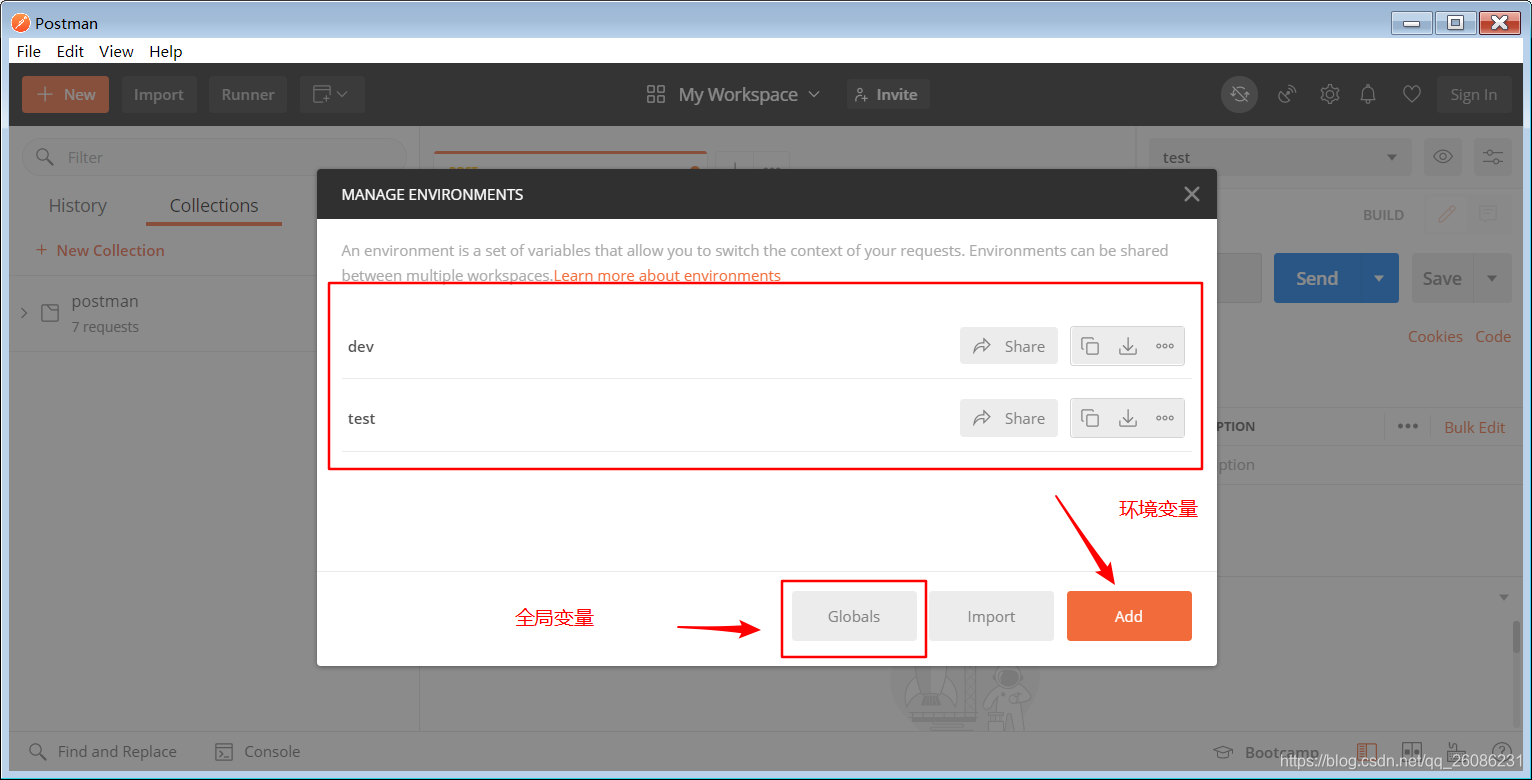The width and height of the screenshot is (1532, 780).
Task: Download the test environment
Action: pos(1128,418)
